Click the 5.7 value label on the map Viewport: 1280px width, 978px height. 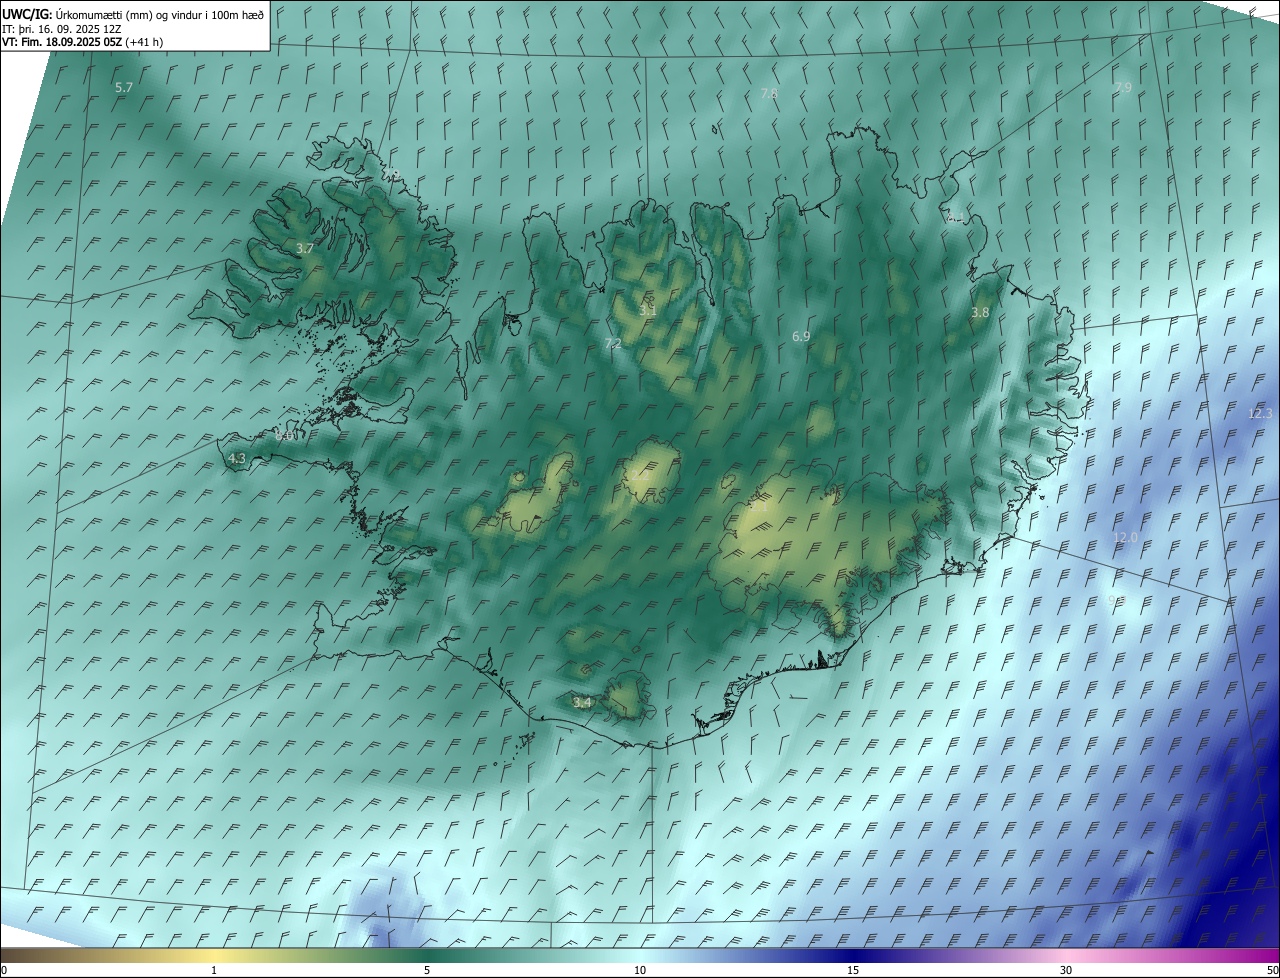tap(124, 88)
